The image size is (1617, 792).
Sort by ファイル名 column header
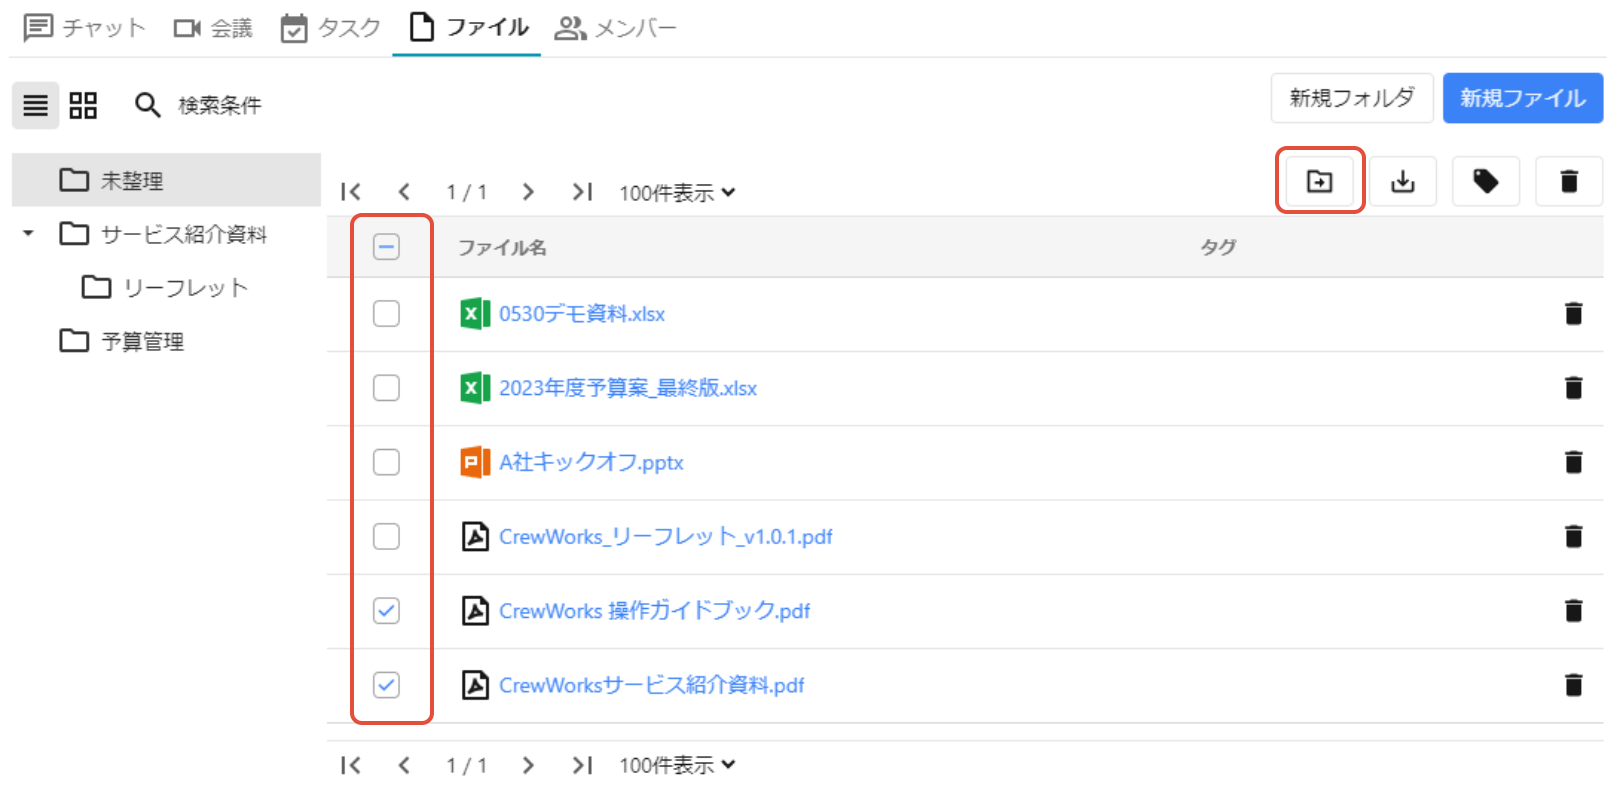click(x=502, y=247)
